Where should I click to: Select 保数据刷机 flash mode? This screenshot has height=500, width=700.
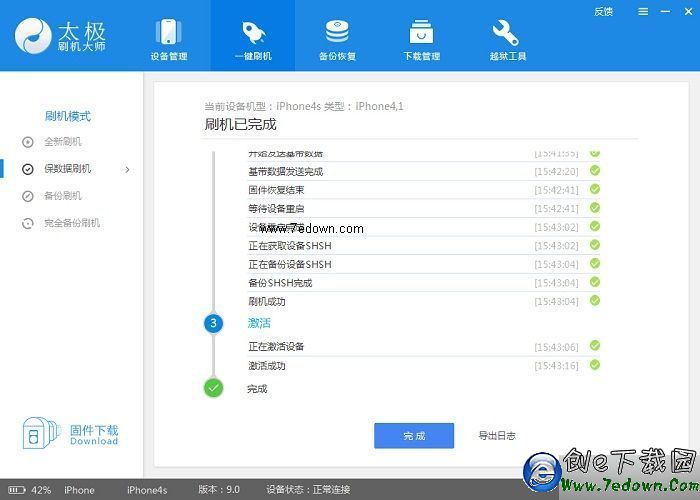click(66, 169)
